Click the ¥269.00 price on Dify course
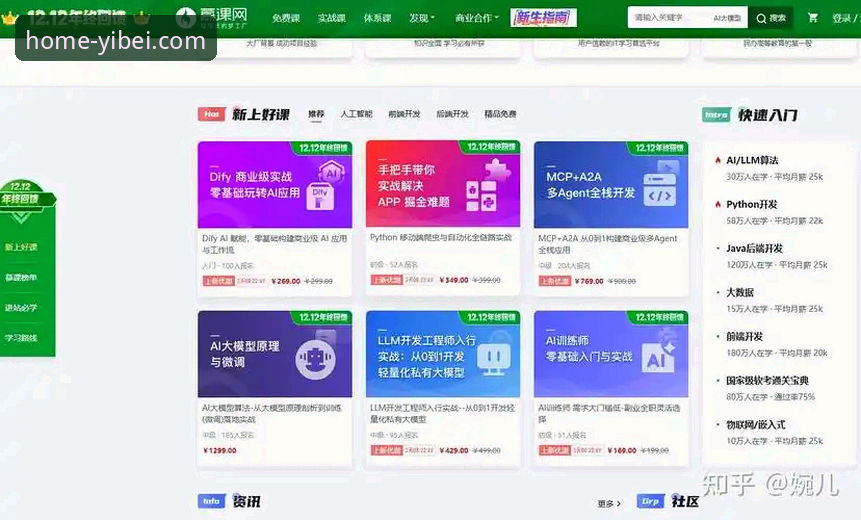Image resolution: width=861 pixels, height=520 pixels. tap(286, 281)
